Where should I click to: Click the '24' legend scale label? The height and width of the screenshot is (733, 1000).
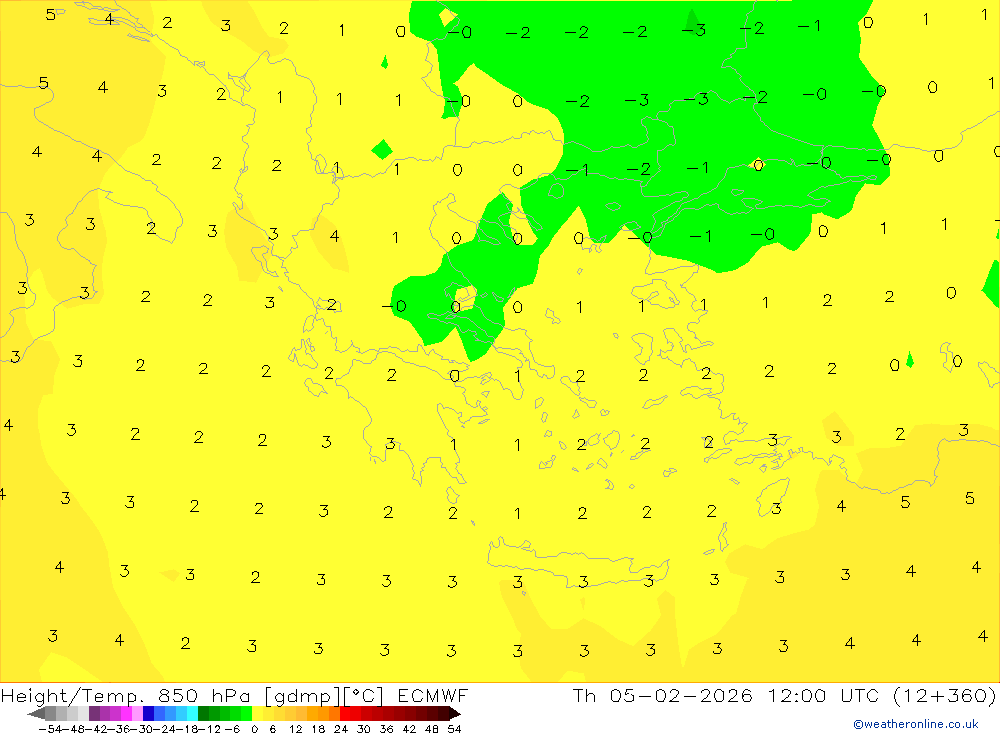[341, 729]
